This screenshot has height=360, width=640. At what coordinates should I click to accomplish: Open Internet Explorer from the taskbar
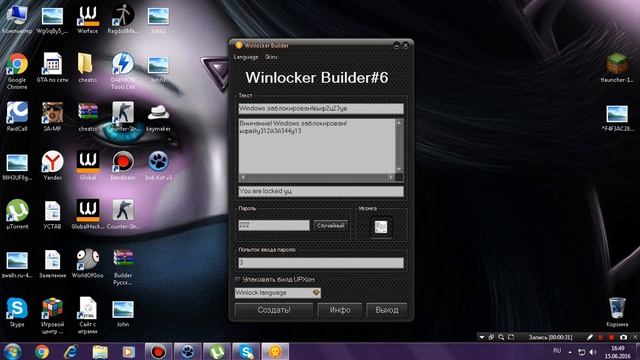[x=71, y=351]
